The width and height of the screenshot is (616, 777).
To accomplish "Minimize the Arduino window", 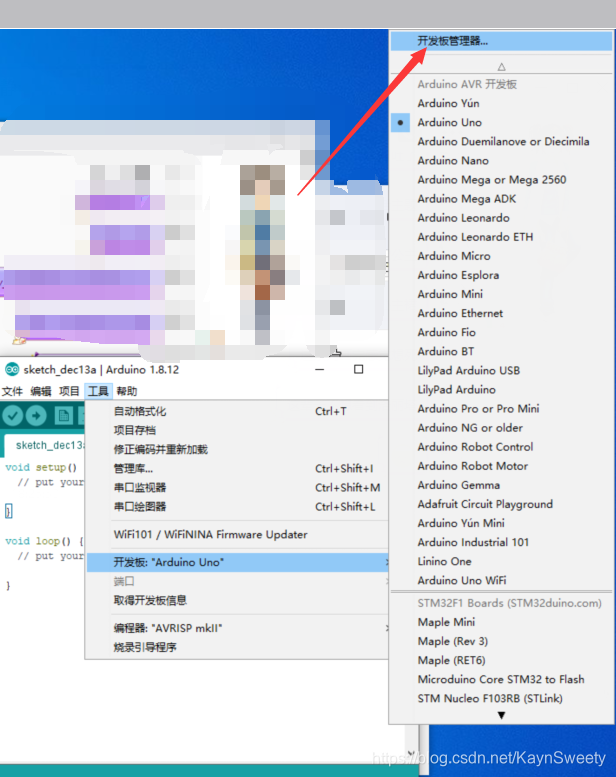I will 320,370.
